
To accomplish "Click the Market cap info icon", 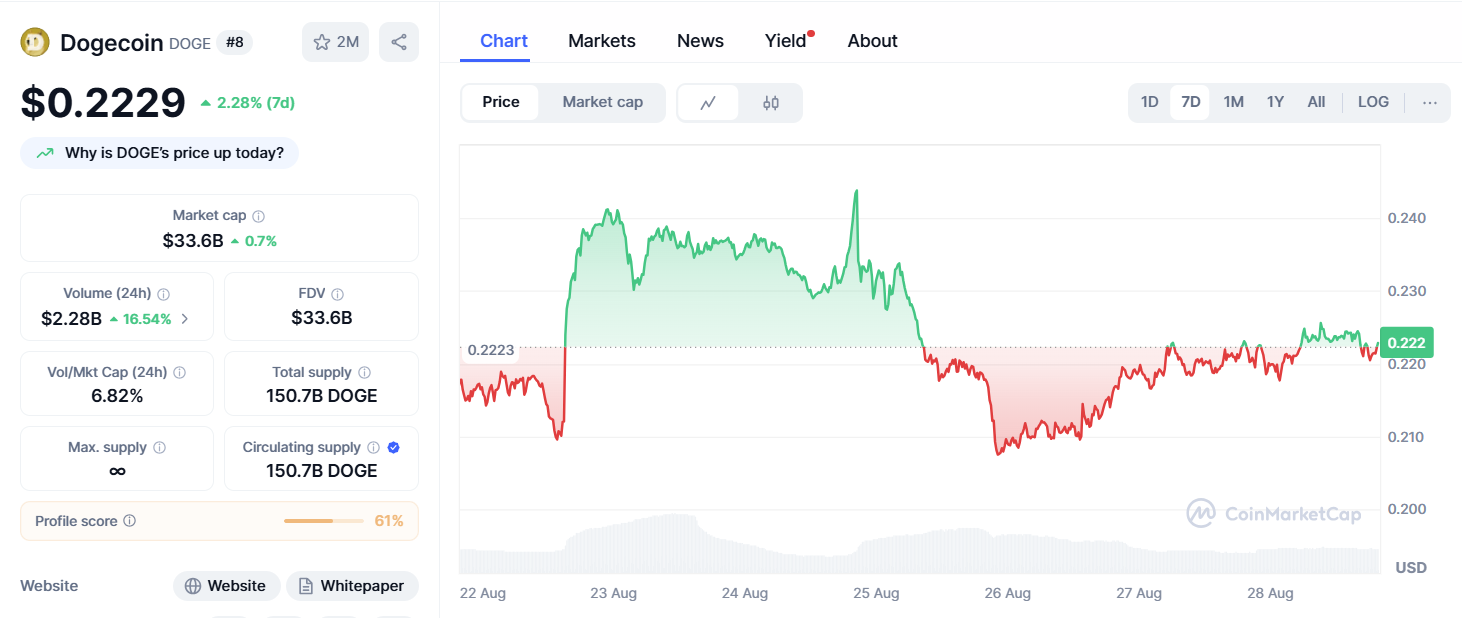I will coord(260,214).
